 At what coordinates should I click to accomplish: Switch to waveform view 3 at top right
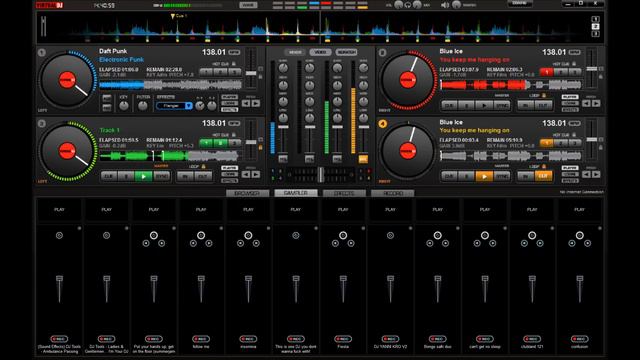[596, 33]
